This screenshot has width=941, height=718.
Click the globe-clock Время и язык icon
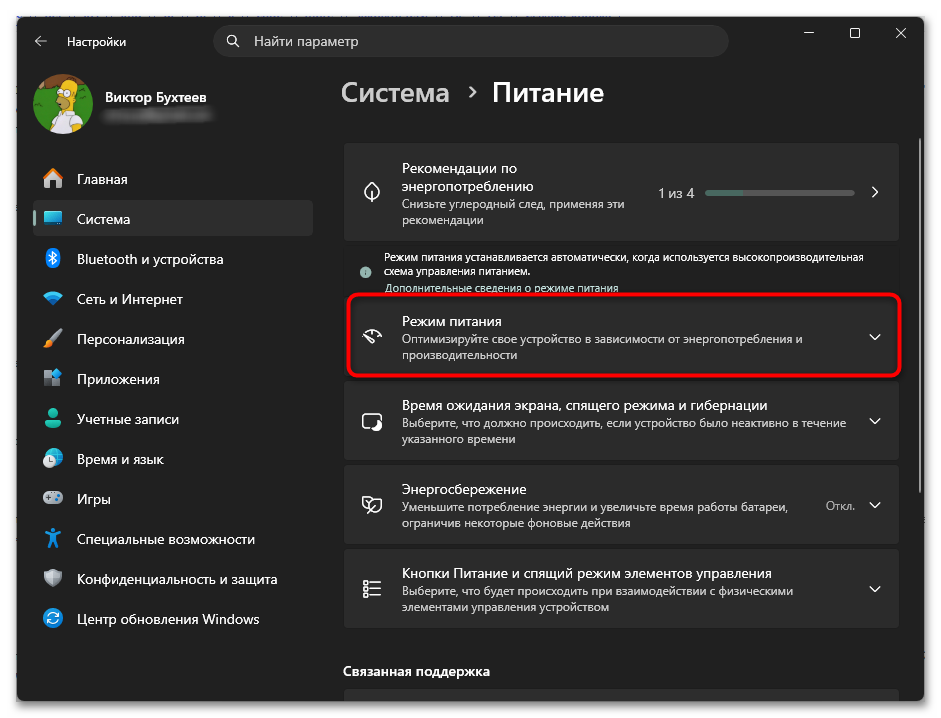53,458
